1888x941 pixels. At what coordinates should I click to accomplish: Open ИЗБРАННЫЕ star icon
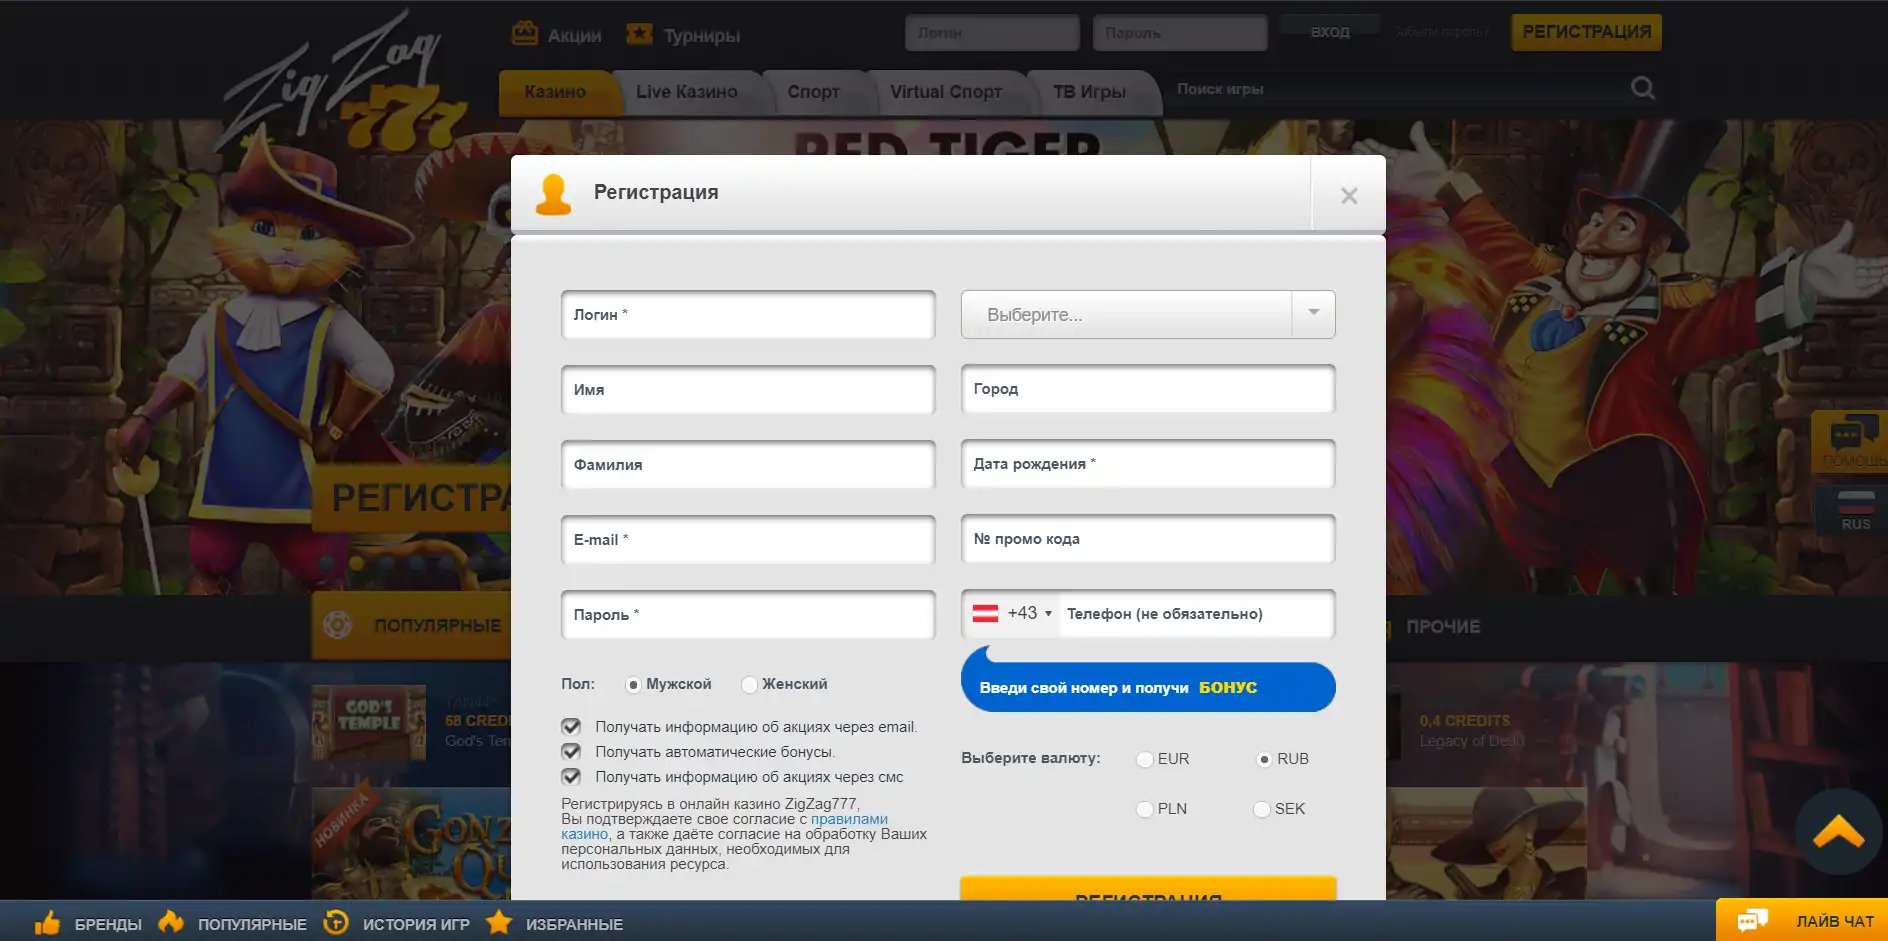pos(499,922)
